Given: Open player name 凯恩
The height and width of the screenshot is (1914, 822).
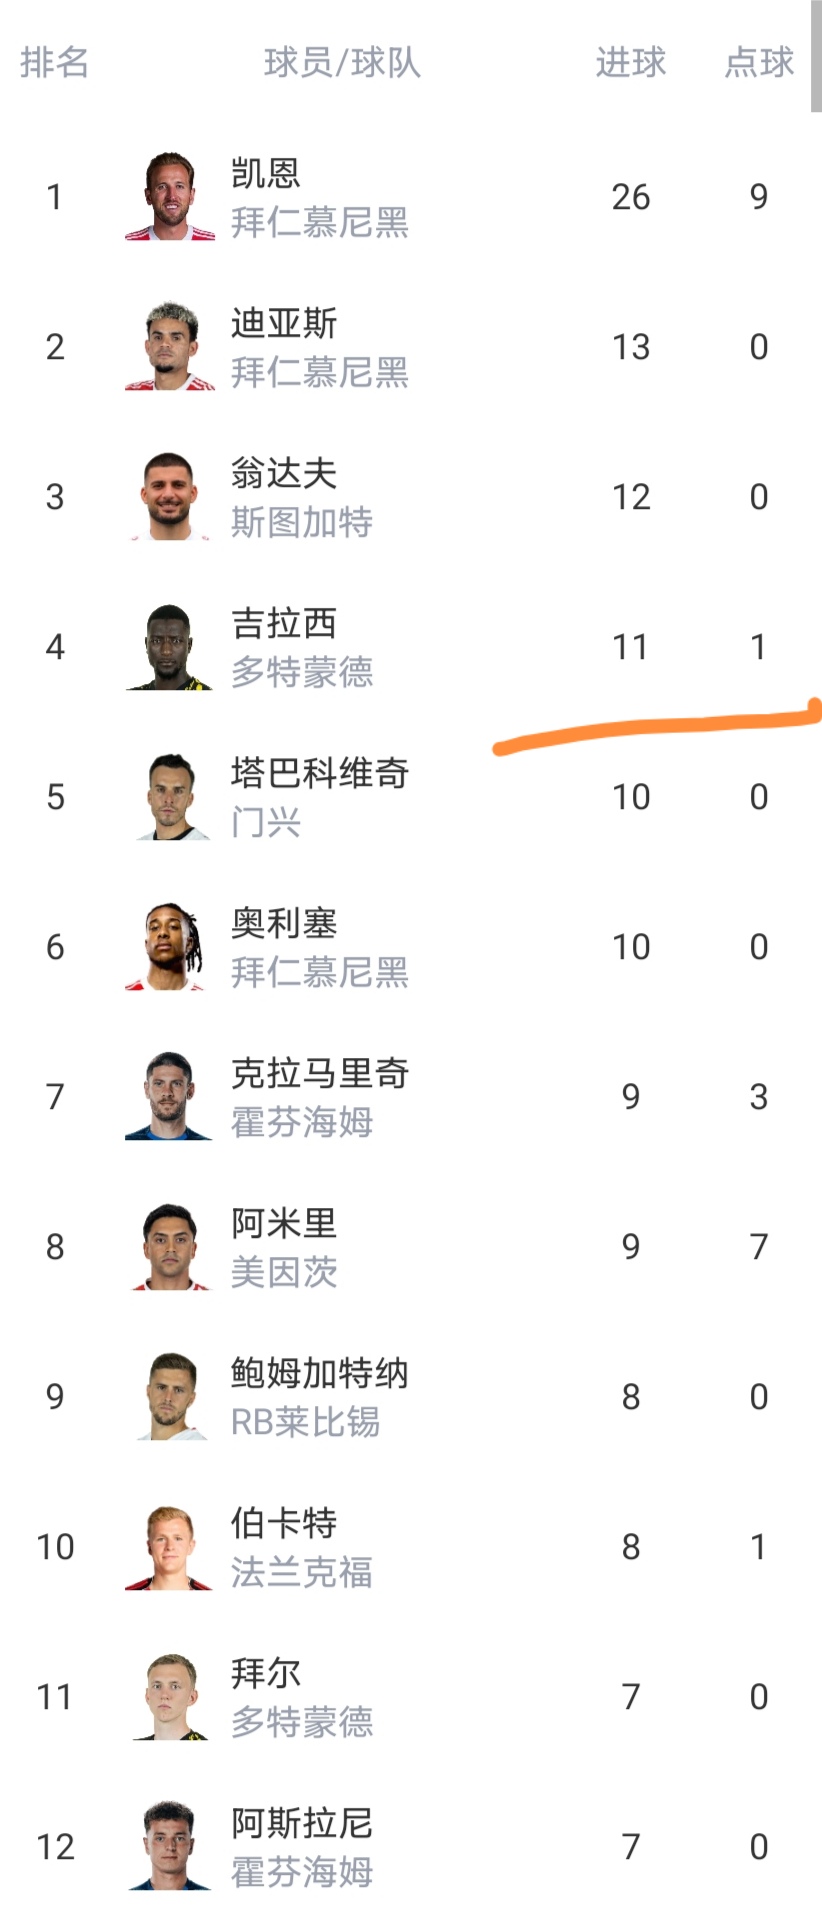Looking at the screenshot, I should pos(265,173).
